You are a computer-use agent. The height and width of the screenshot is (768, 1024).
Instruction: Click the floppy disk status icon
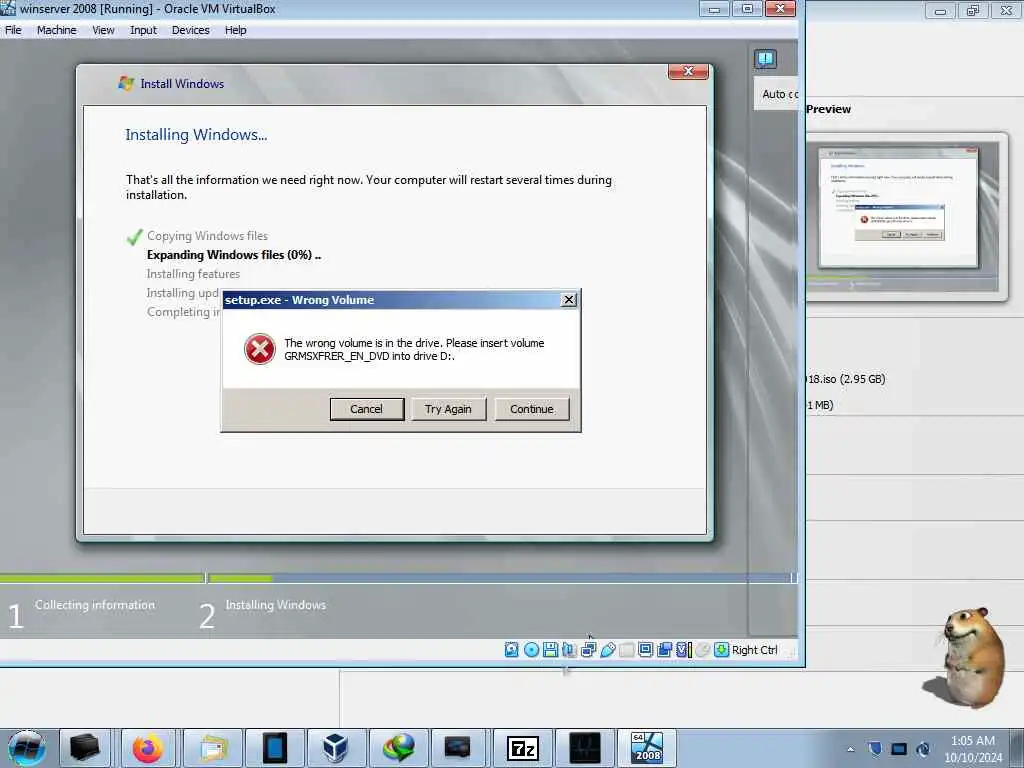550,650
